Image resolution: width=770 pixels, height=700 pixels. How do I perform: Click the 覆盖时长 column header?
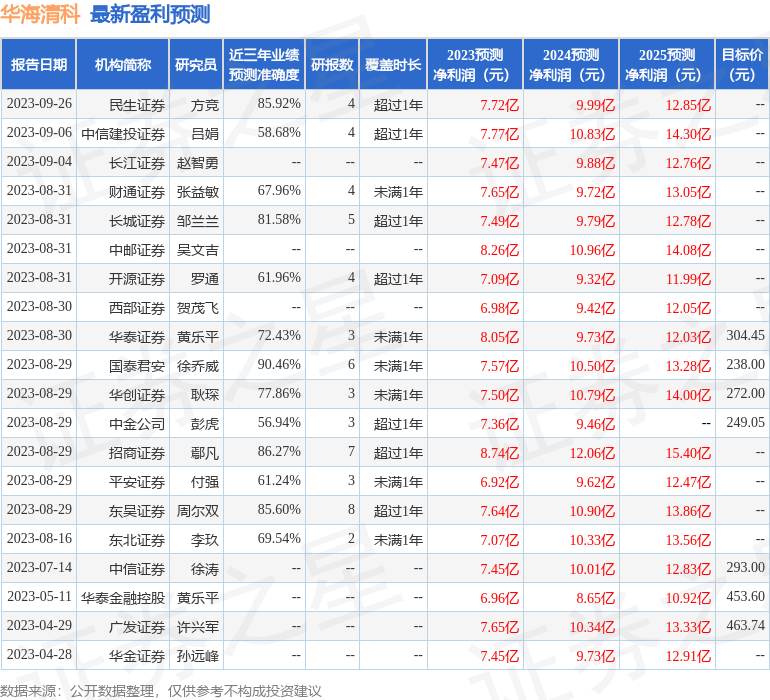393,65
